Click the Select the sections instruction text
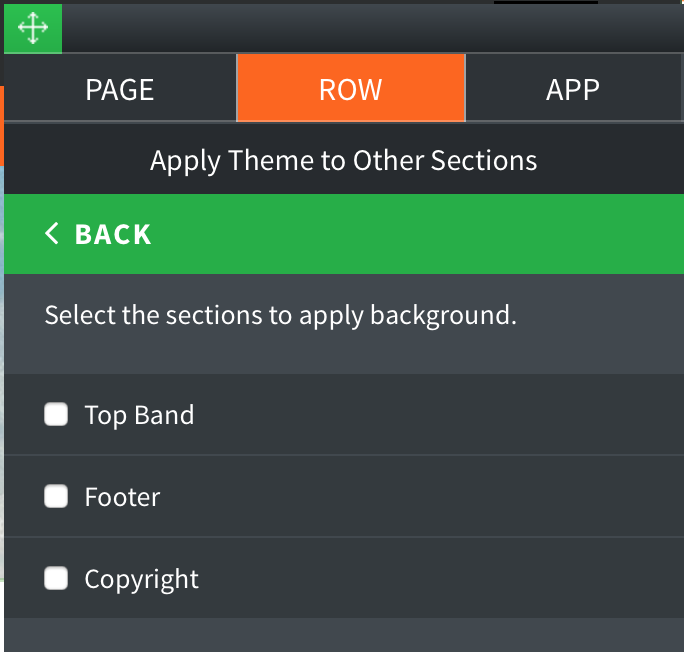This screenshot has height=652, width=684. (280, 315)
